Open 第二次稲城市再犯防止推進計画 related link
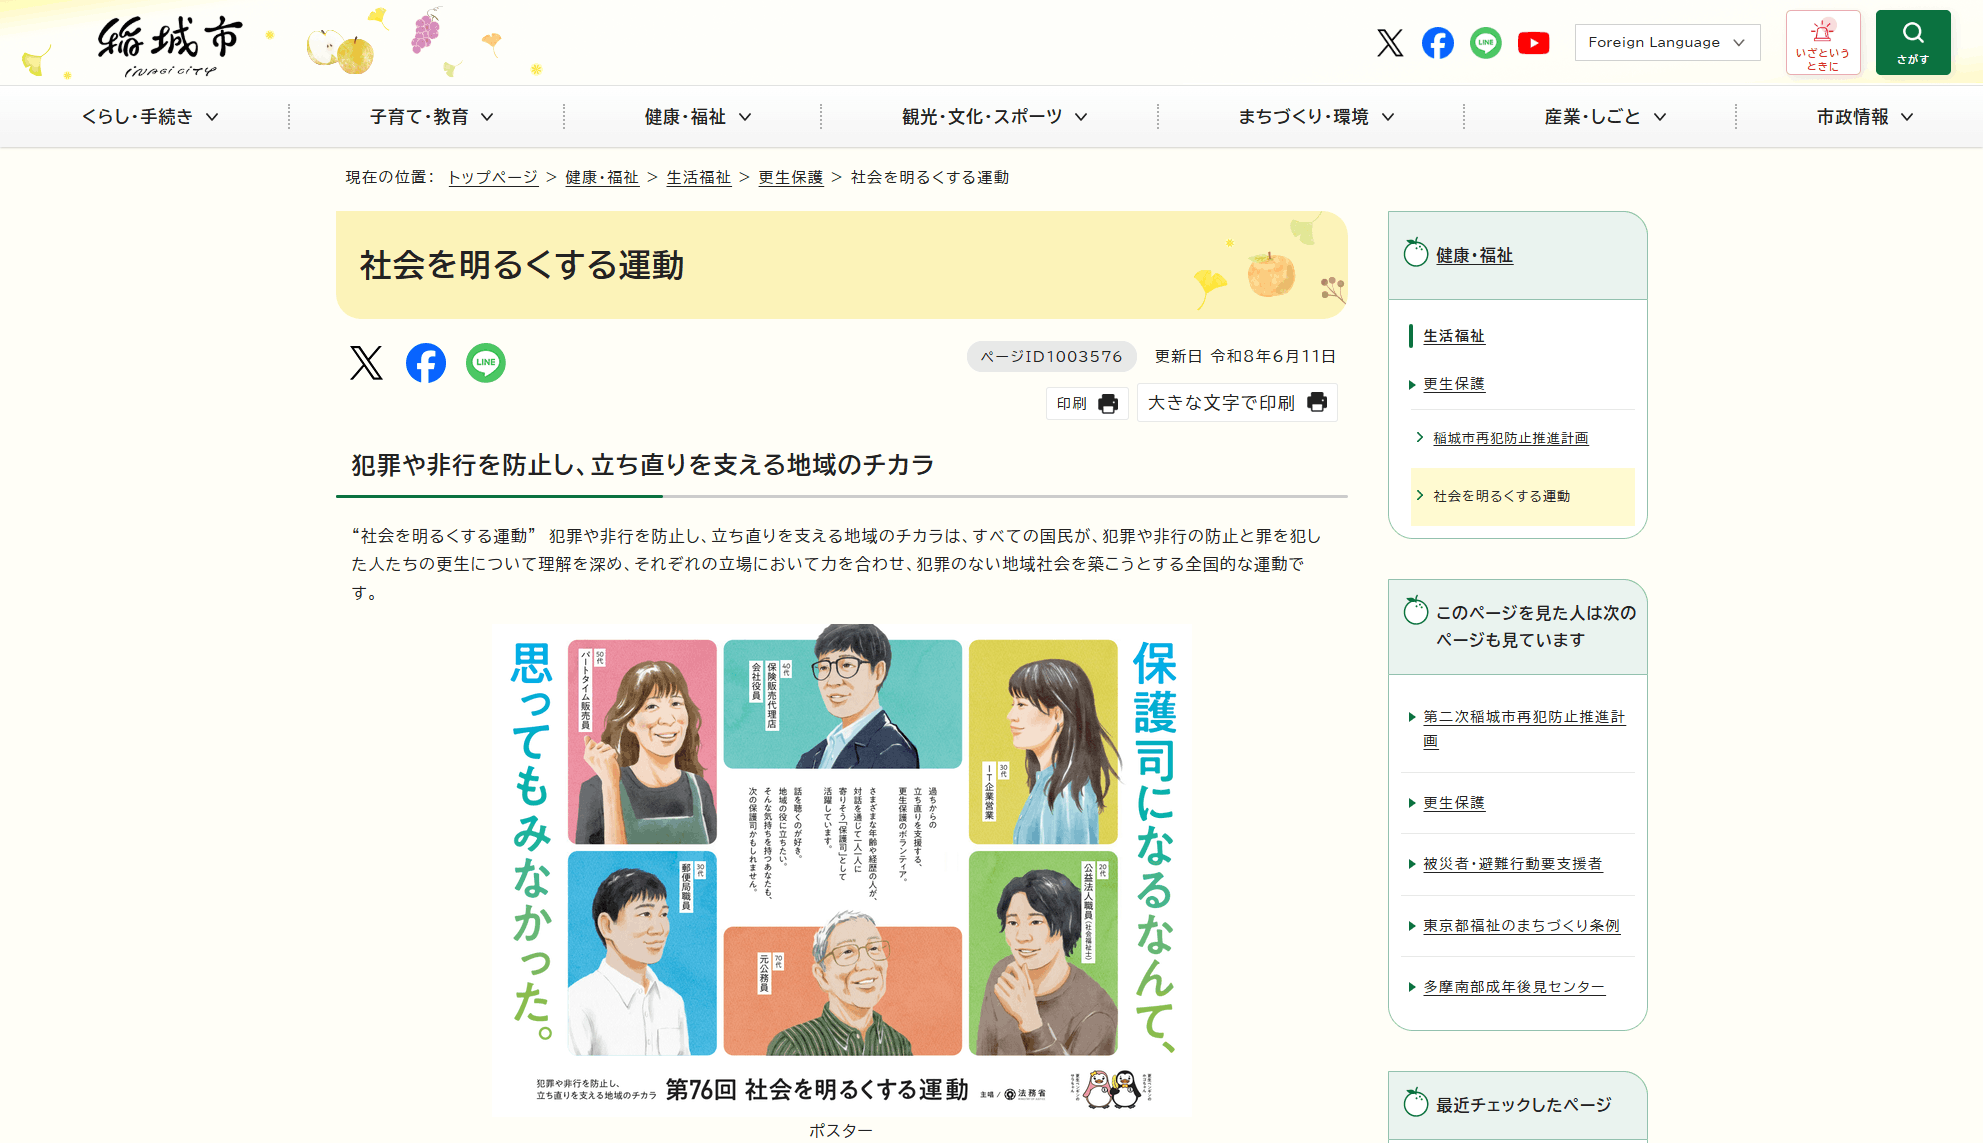 (1524, 729)
